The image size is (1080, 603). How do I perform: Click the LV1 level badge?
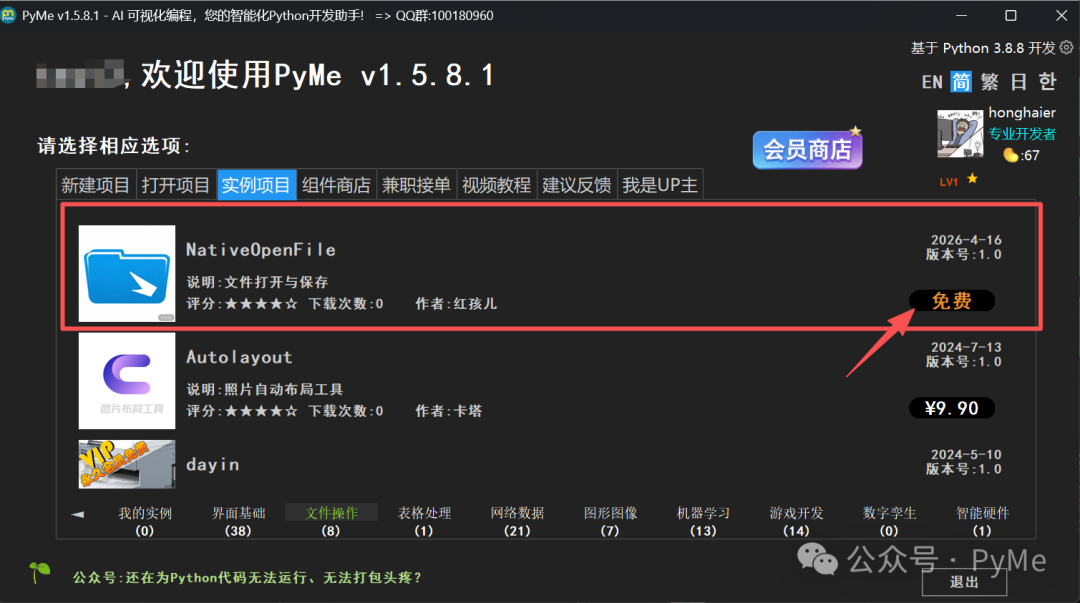[948, 182]
